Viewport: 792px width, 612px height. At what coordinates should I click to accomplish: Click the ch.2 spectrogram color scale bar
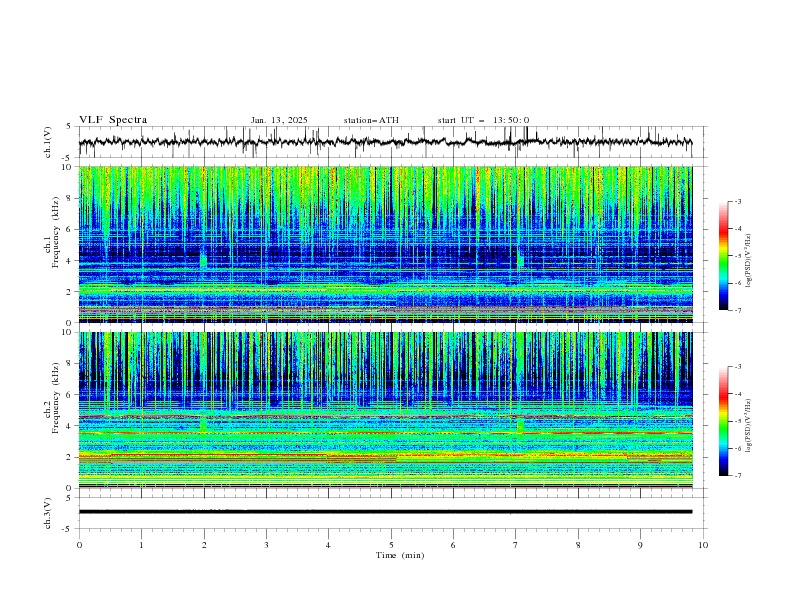[723, 421]
